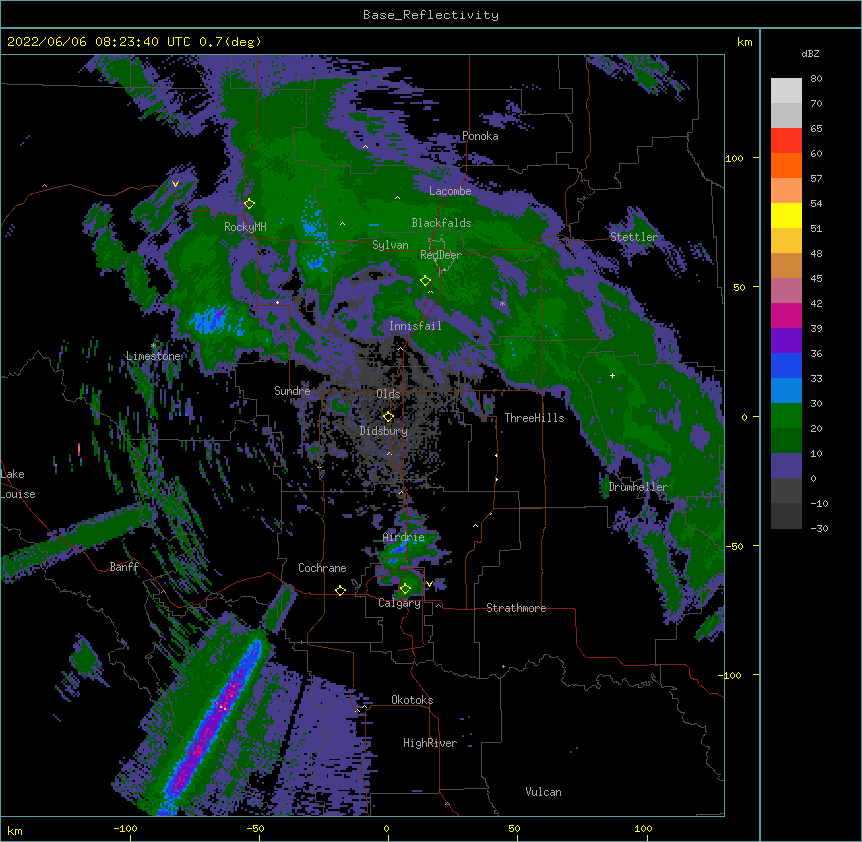Click the Didsbury town label
This screenshot has width=862, height=842.
(x=384, y=431)
